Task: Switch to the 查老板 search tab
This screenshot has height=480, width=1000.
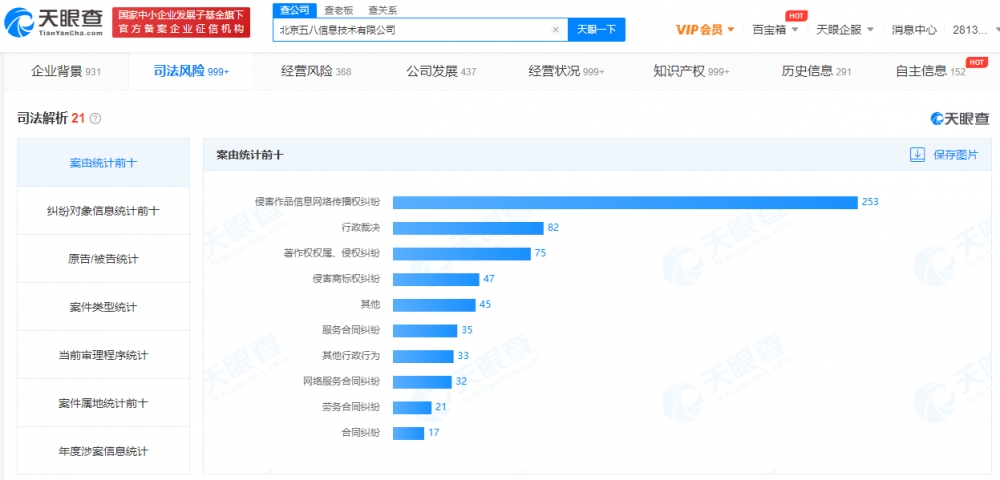Action: (x=339, y=10)
